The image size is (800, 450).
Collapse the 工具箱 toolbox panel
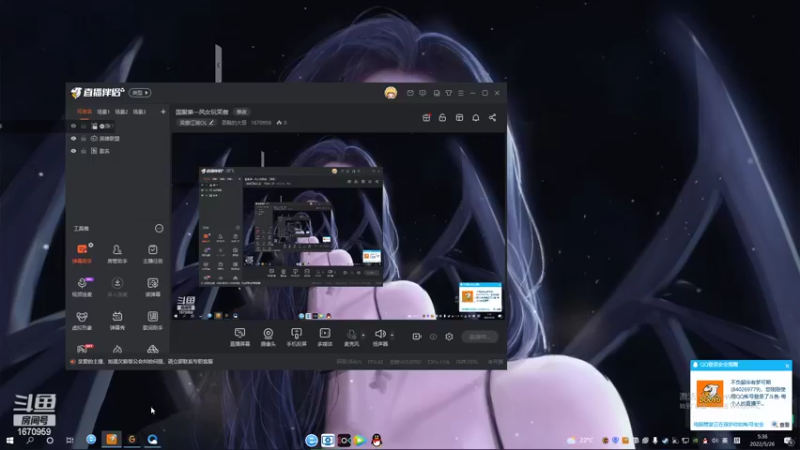pos(159,229)
